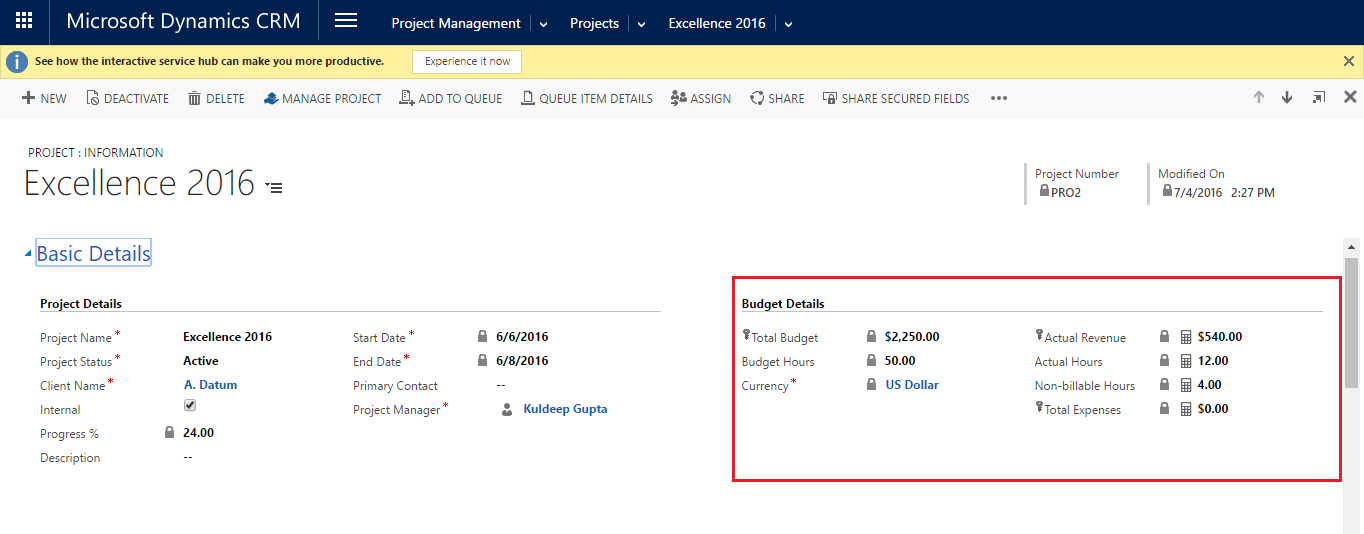Open the app launcher waffle icon
This screenshot has height=534, width=1364.
[x=24, y=21]
